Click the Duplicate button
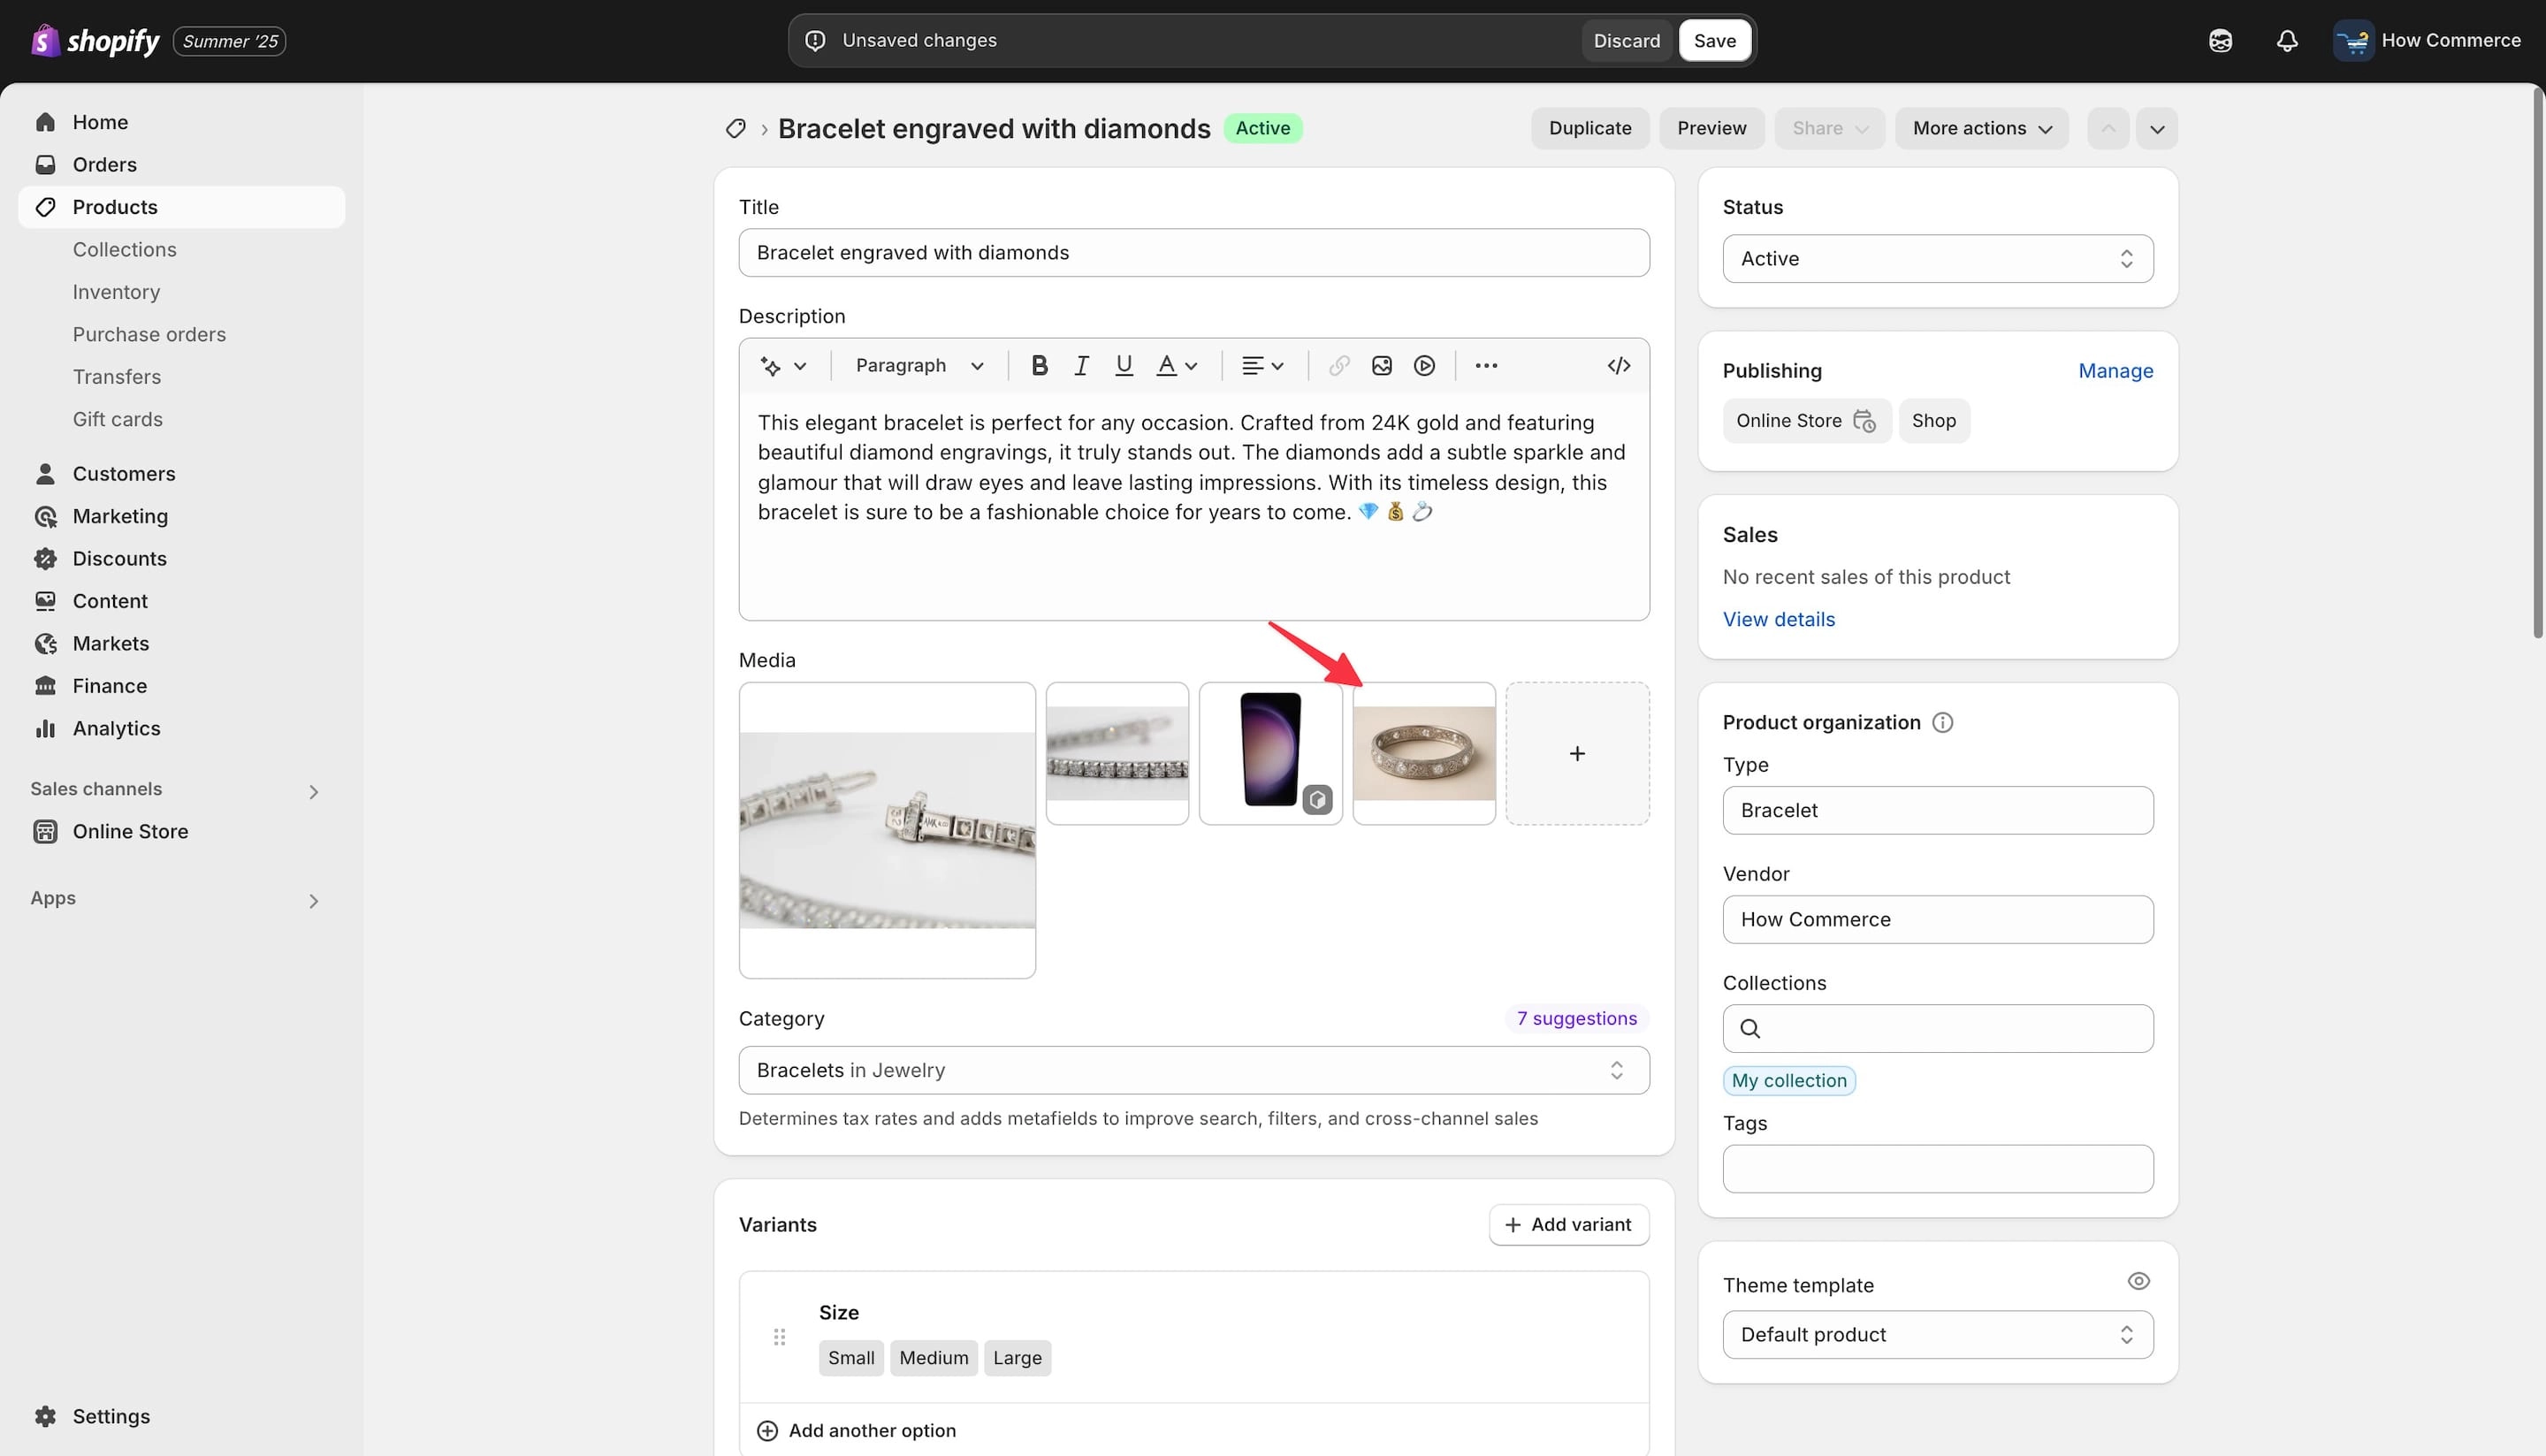The width and height of the screenshot is (2546, 1456). [1589, 129]
